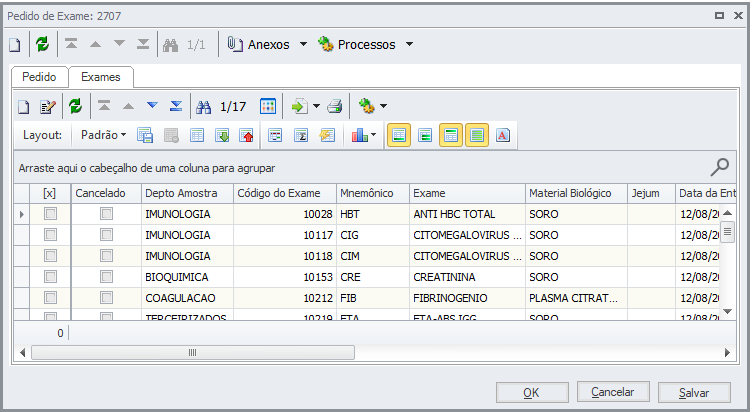
Task: Expand the exams processes gear dropdown
Action: coord(383,106)
